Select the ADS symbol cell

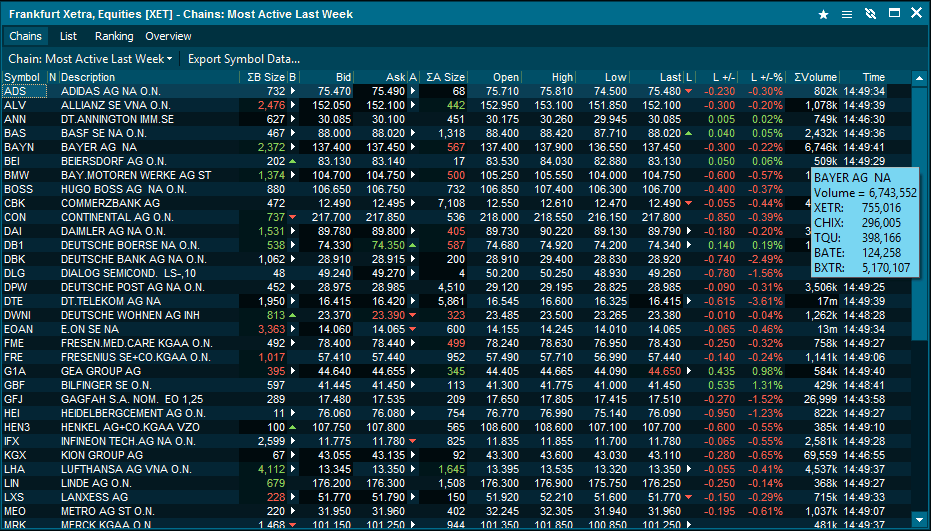pyautogui.click(x=24, y=91)
